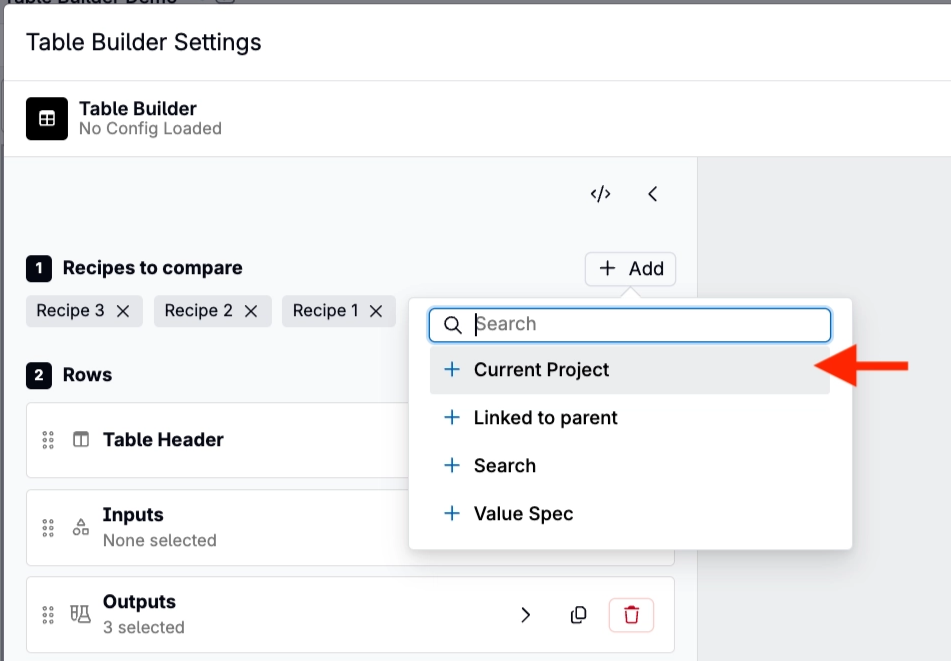This screenshot has width=951, height=661.
Task: Select the Value Spec option
Action: tap(630, 513)
